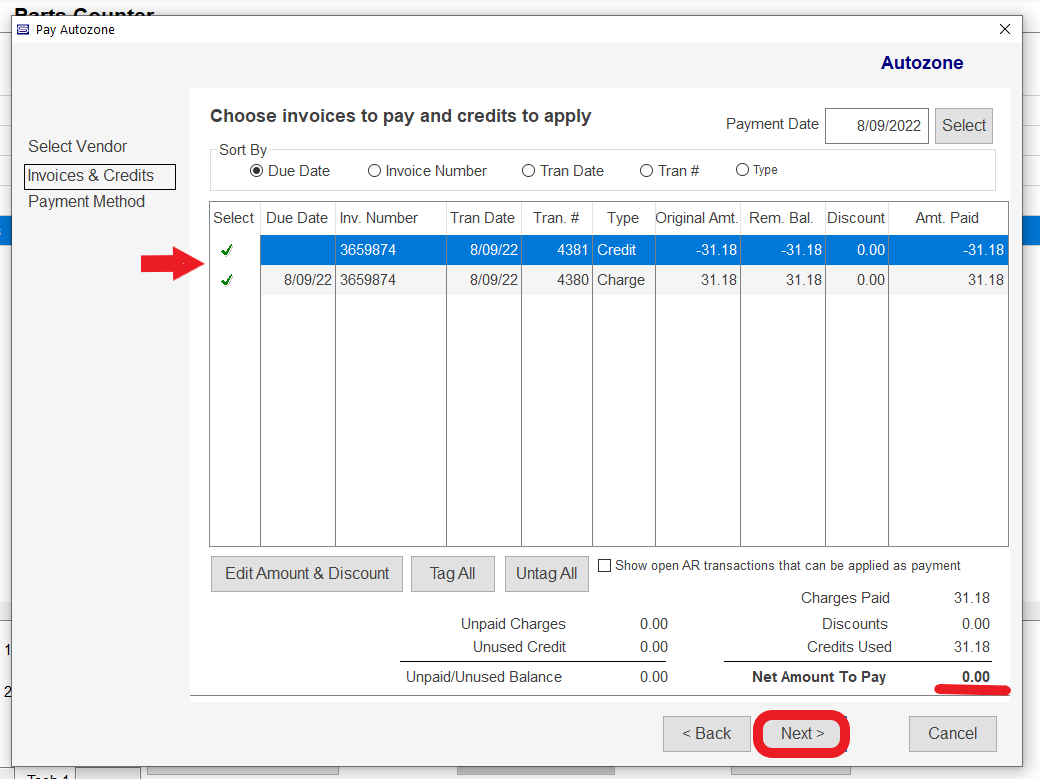
Task: Click the Autozone vendor heading
Action: (922, 63)
